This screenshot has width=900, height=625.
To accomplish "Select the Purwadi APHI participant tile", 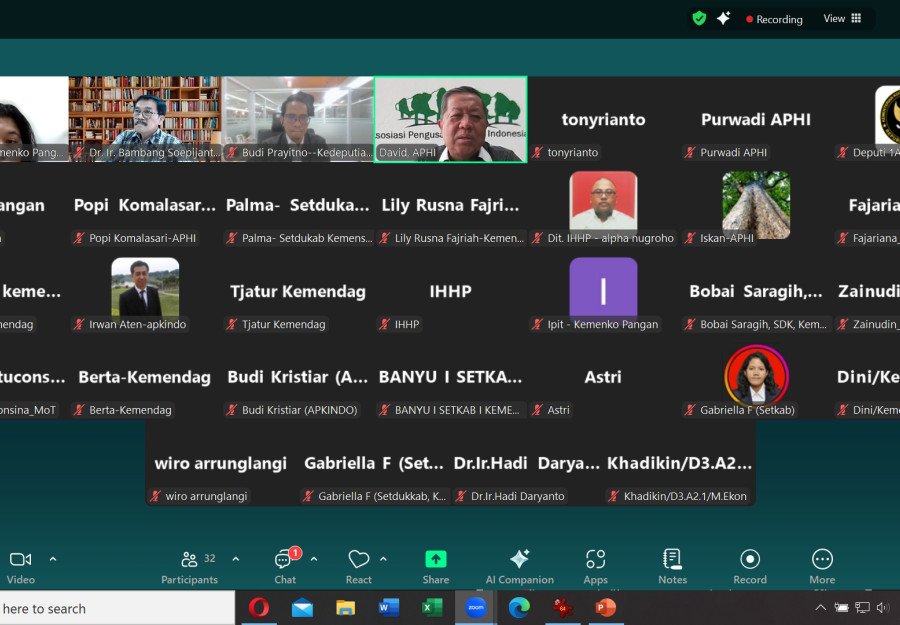I will coord(756,119).
